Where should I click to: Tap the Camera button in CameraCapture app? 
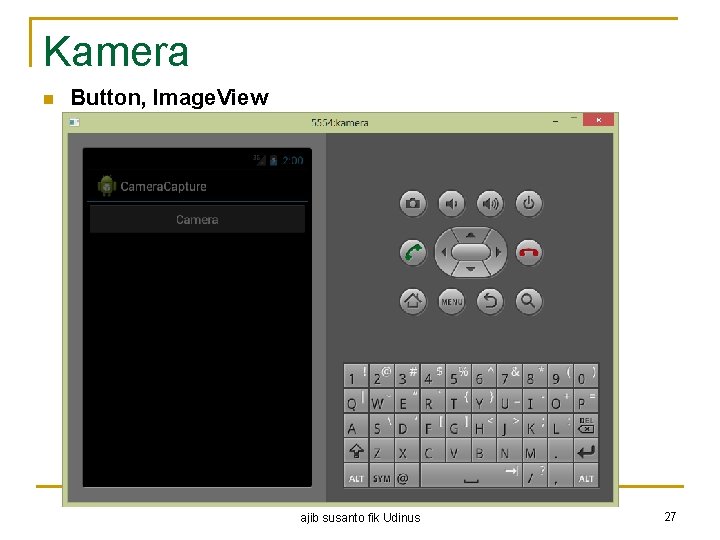(x=197, y=219)
